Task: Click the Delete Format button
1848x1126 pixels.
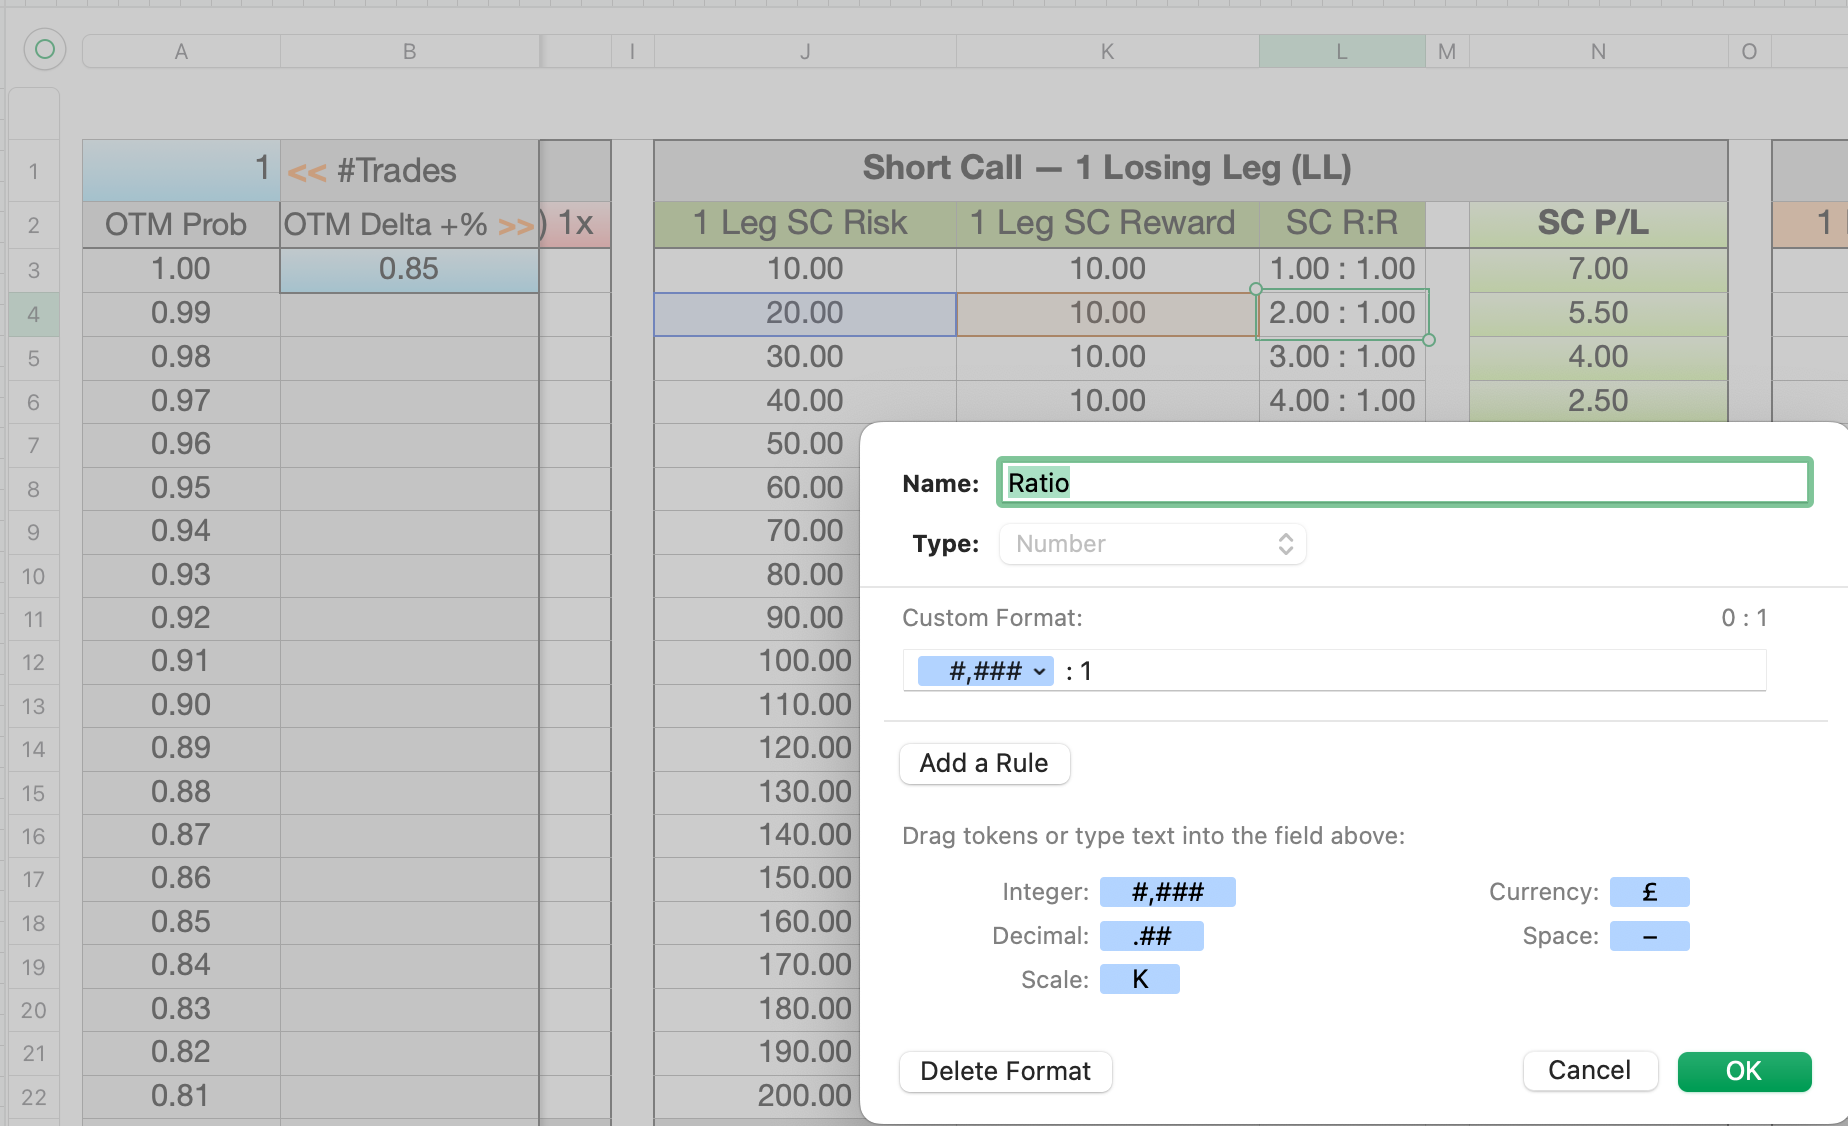Action: point(1006,1072)
